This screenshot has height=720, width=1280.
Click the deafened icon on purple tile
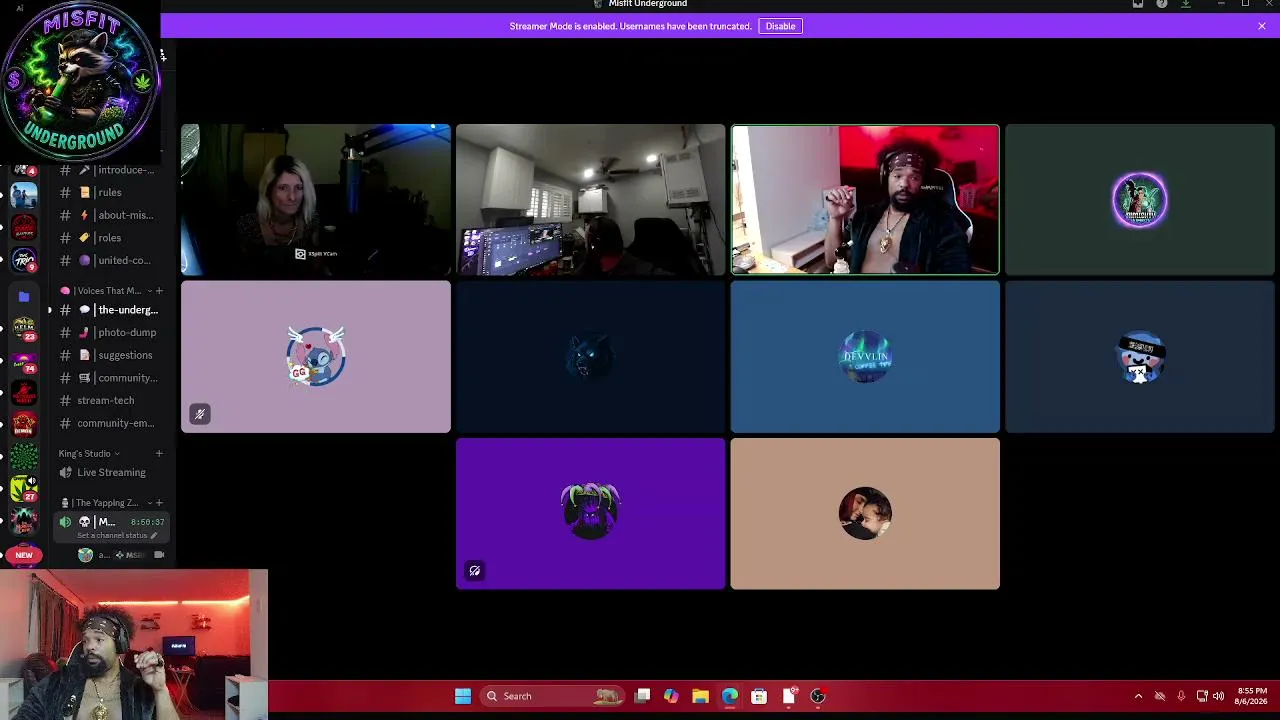[x=475, y=571]
